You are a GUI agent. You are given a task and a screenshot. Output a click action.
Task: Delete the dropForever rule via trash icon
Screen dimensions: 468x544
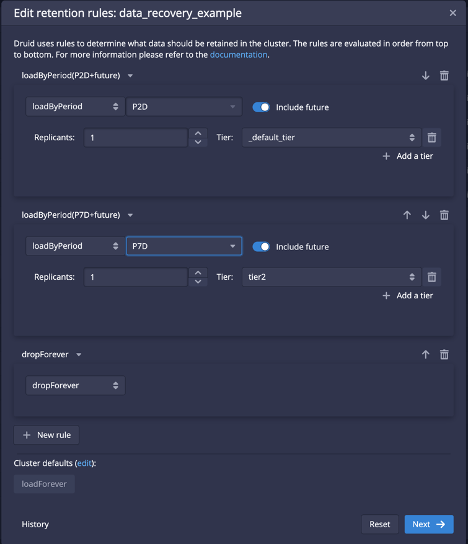click(444, 354)
